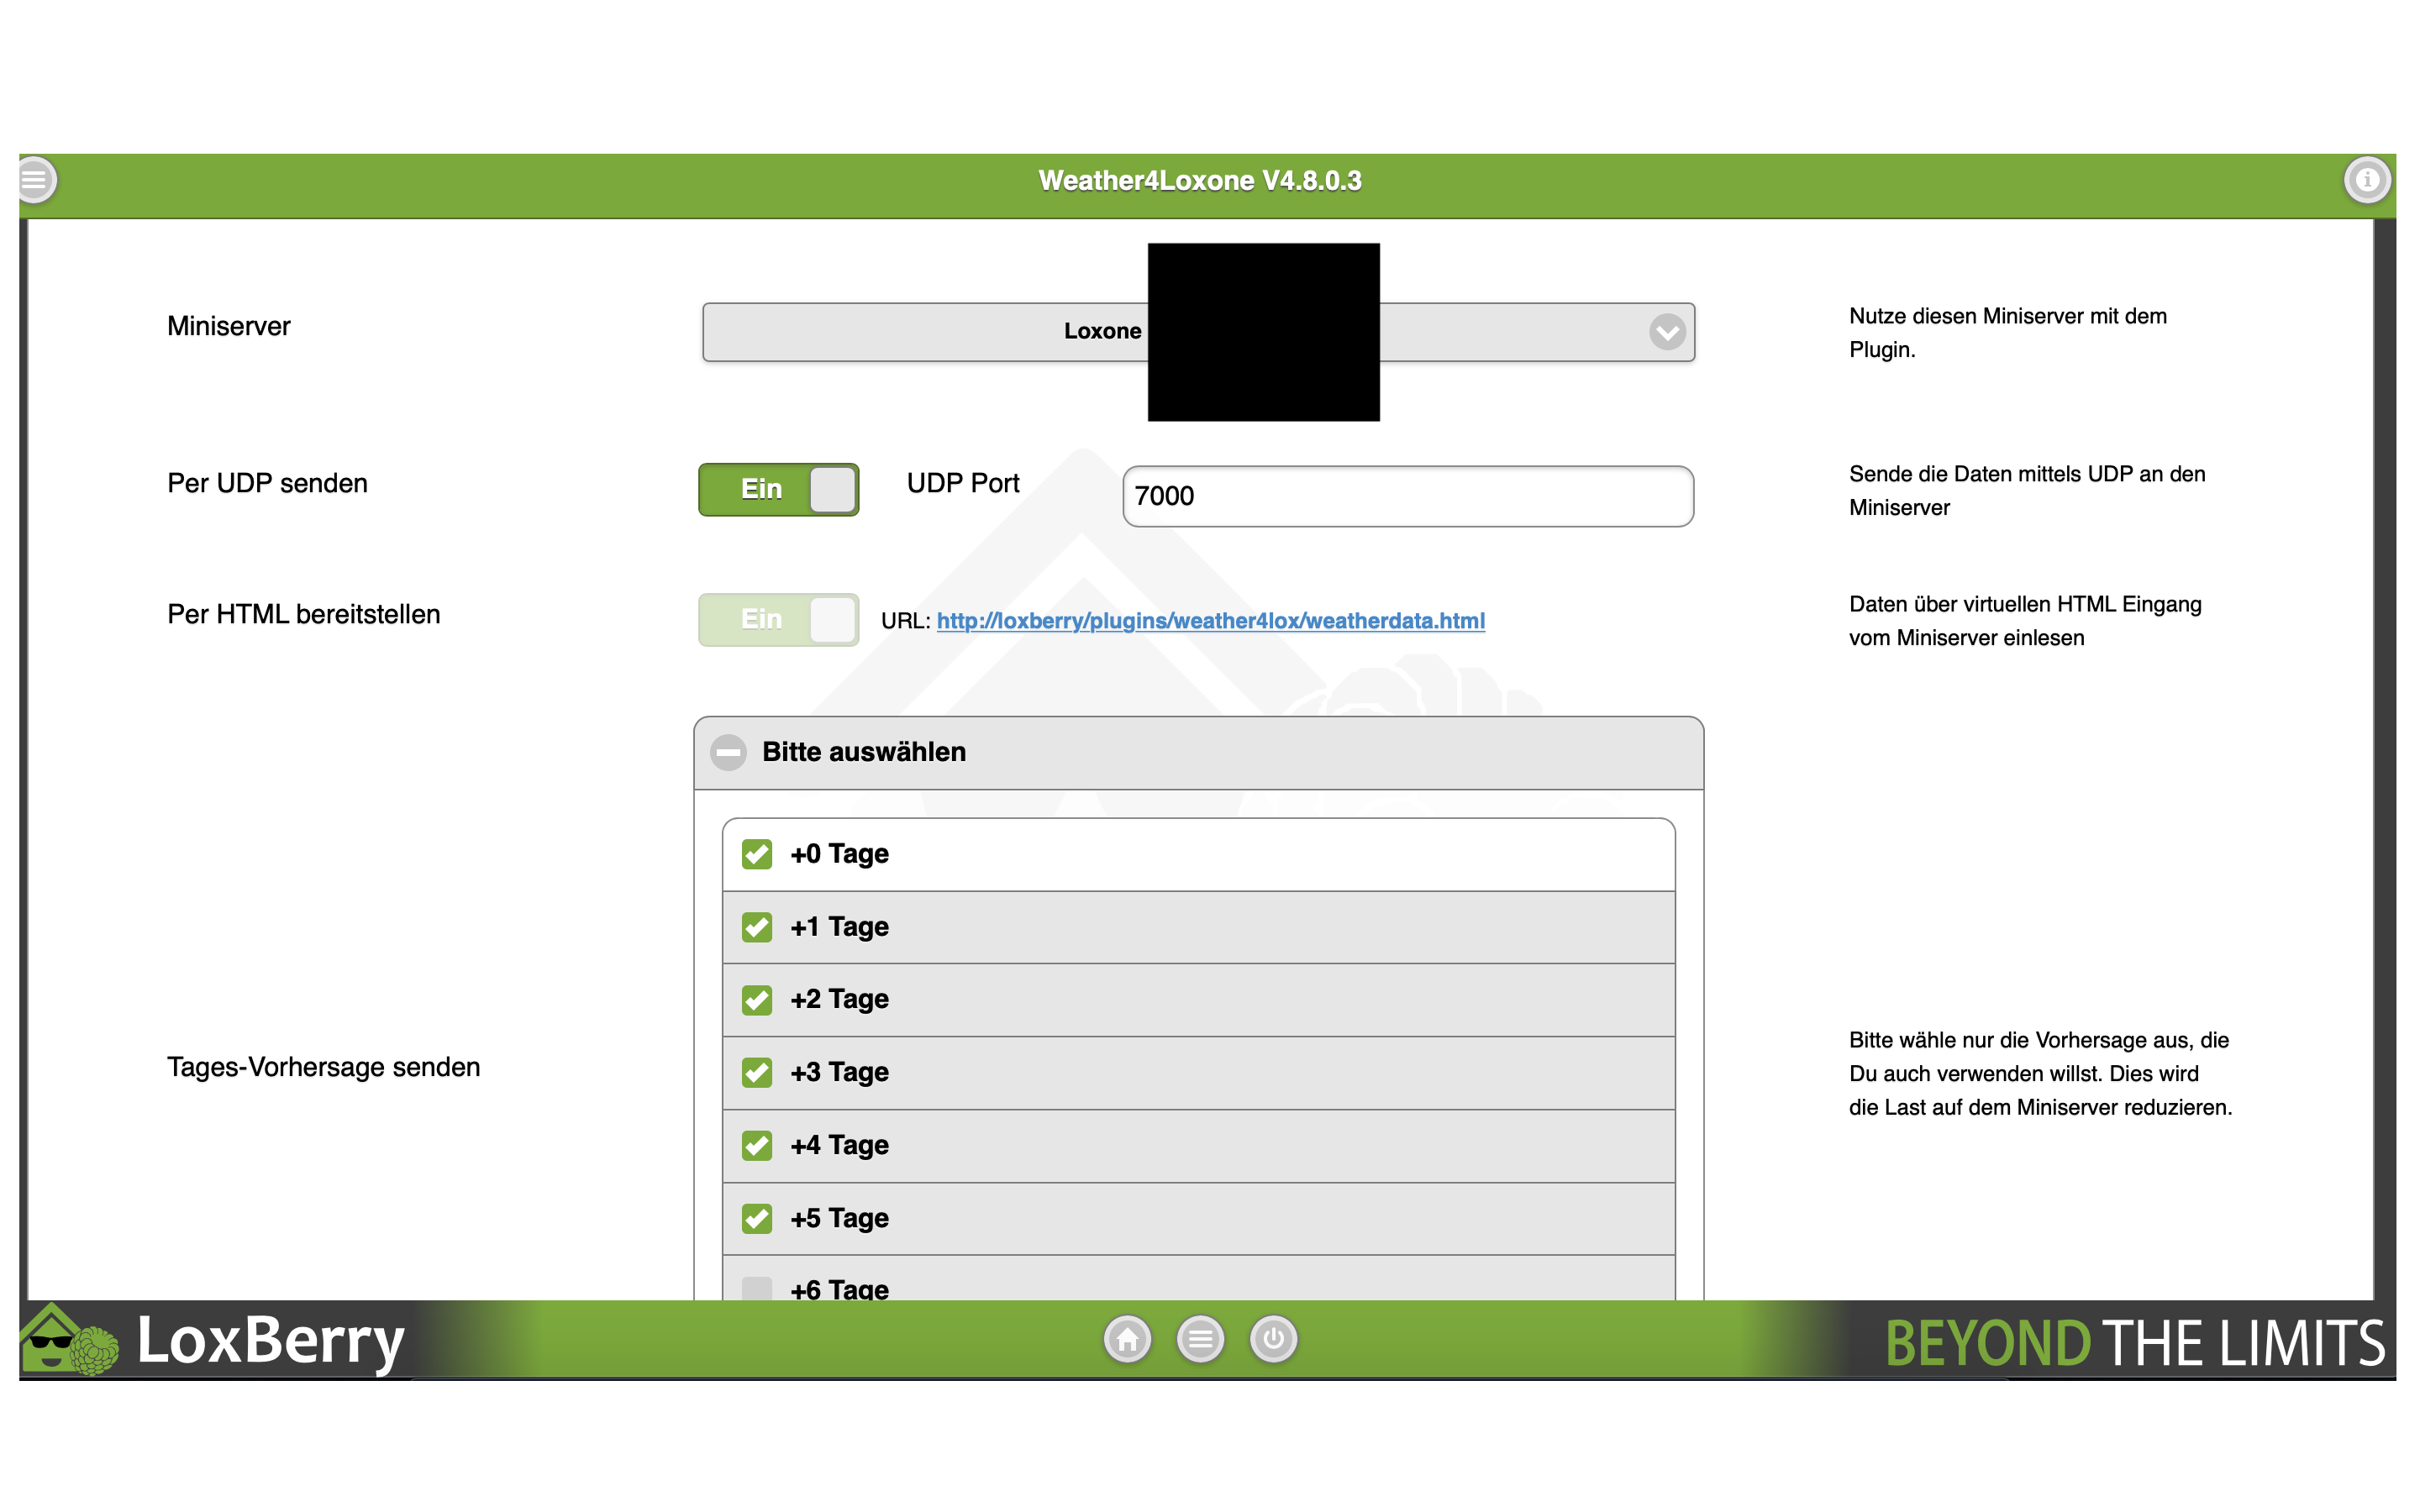Screen dimensions: 2420x1512
Task: Click the LoxBerry logo in footer
Action: (x=212, y=1340)
